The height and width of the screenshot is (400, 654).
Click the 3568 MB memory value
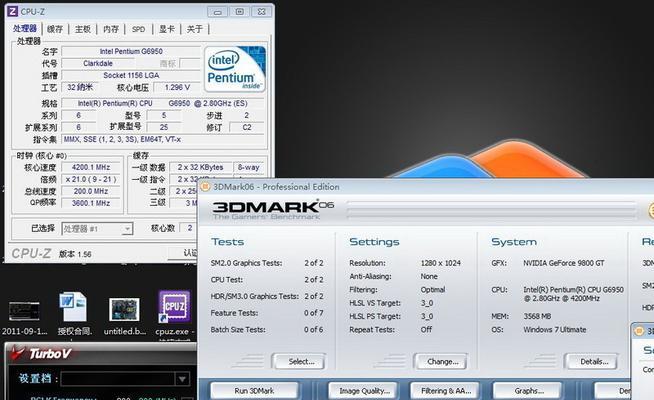coord(537,316)
